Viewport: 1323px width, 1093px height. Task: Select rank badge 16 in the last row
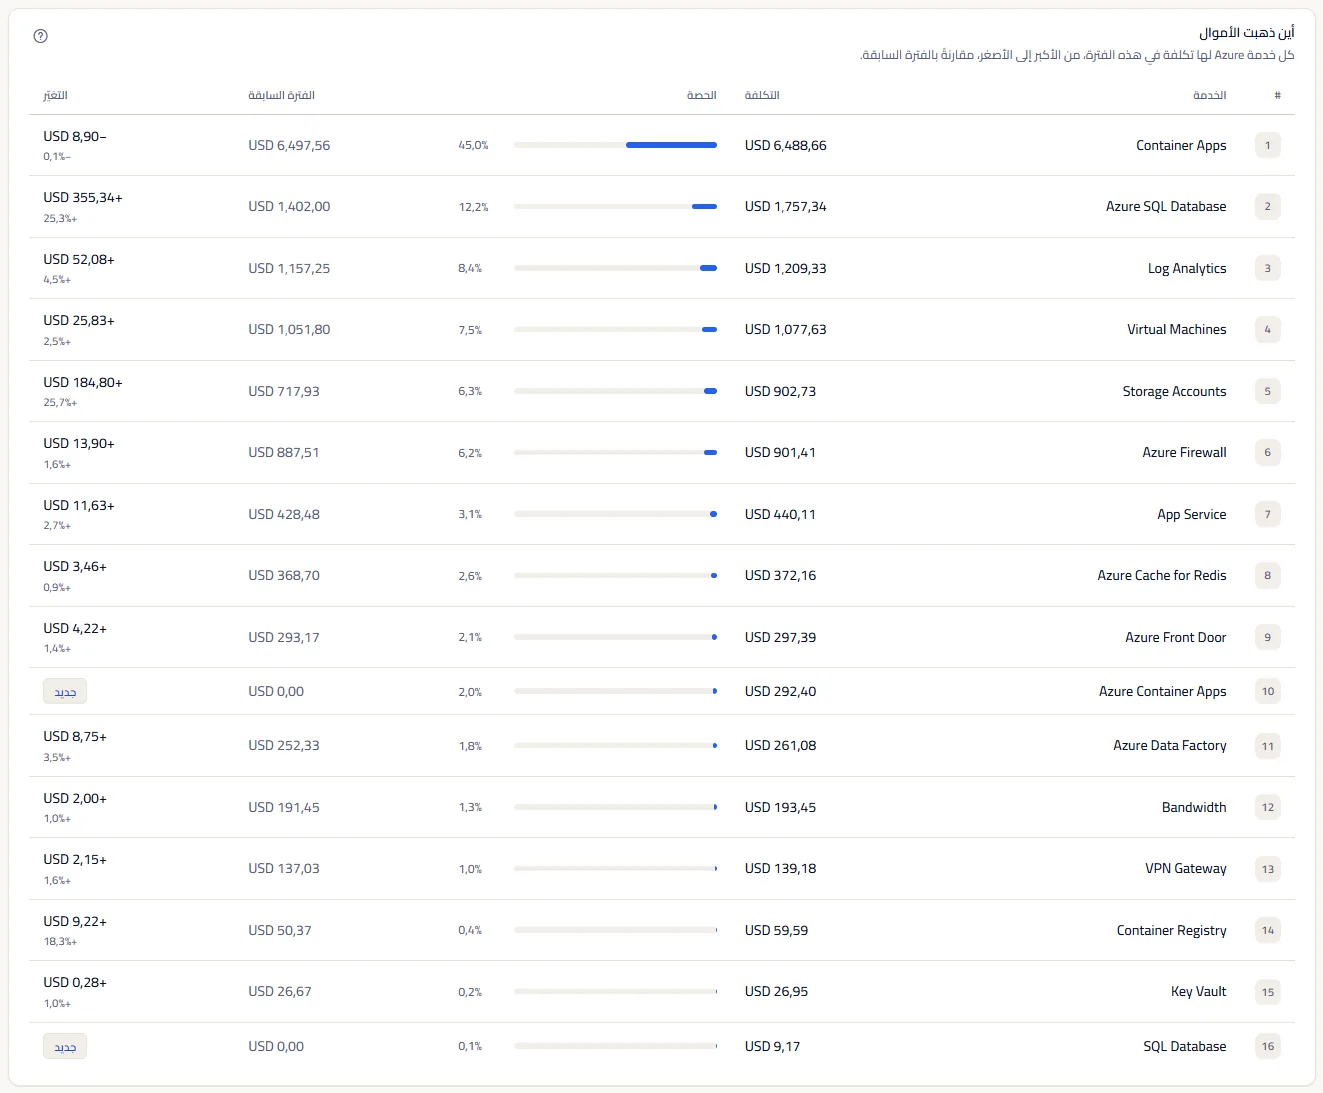coord(1267,1046)
